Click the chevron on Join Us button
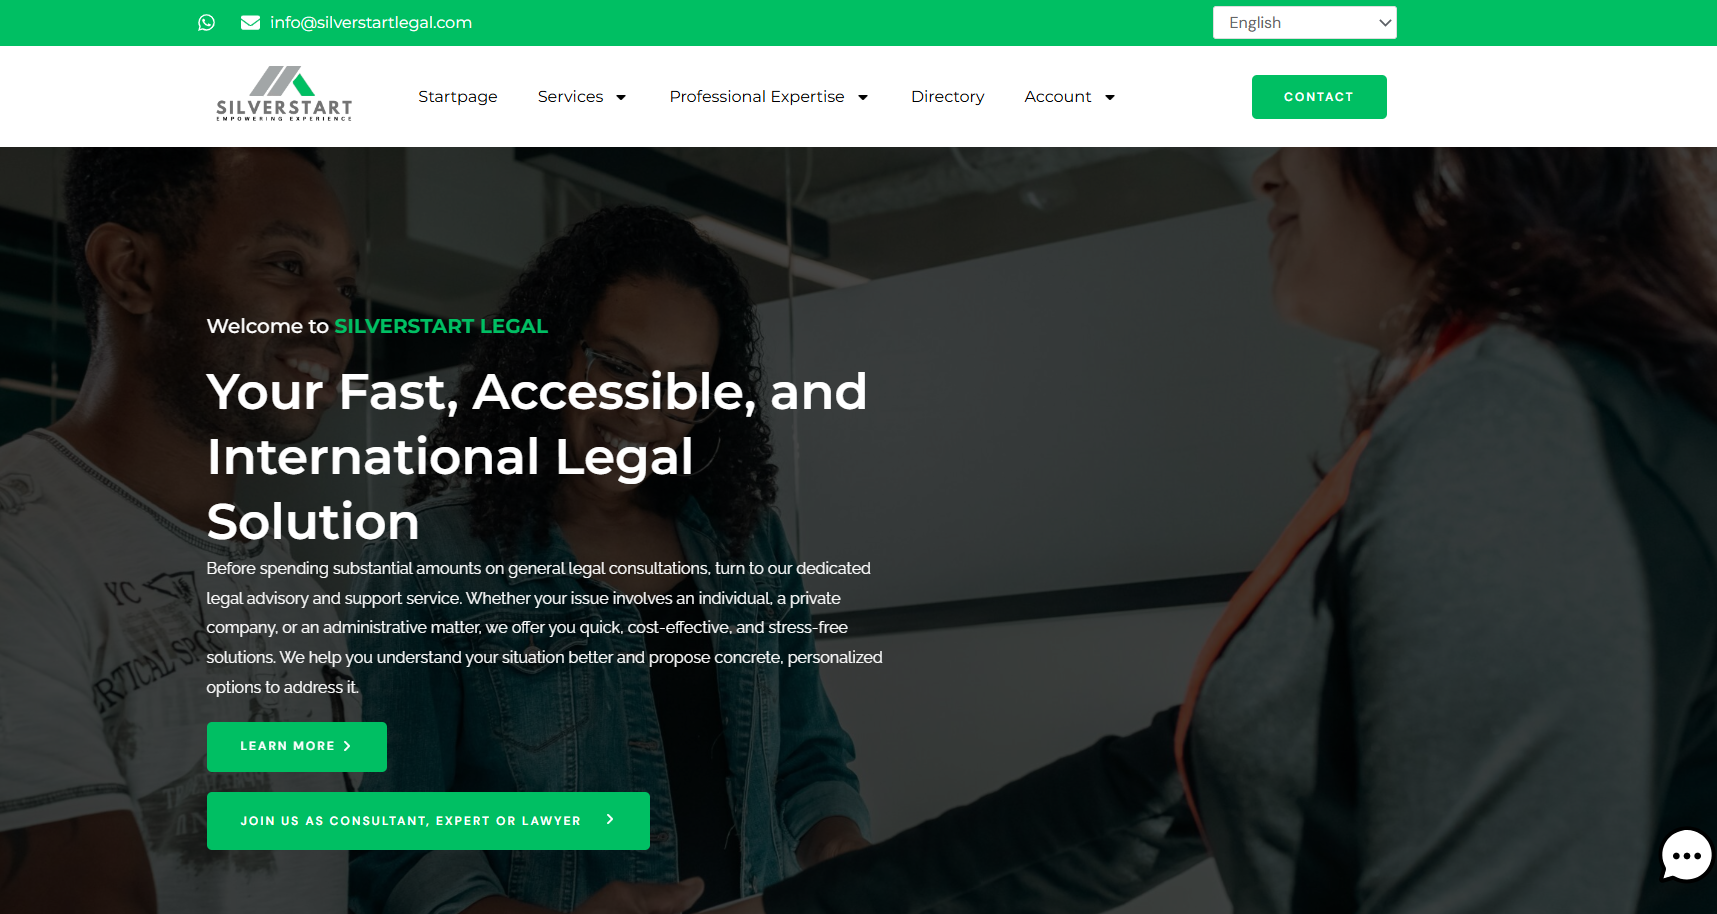Viewport: 1717px width, 914px height. (x=610, y=819)
